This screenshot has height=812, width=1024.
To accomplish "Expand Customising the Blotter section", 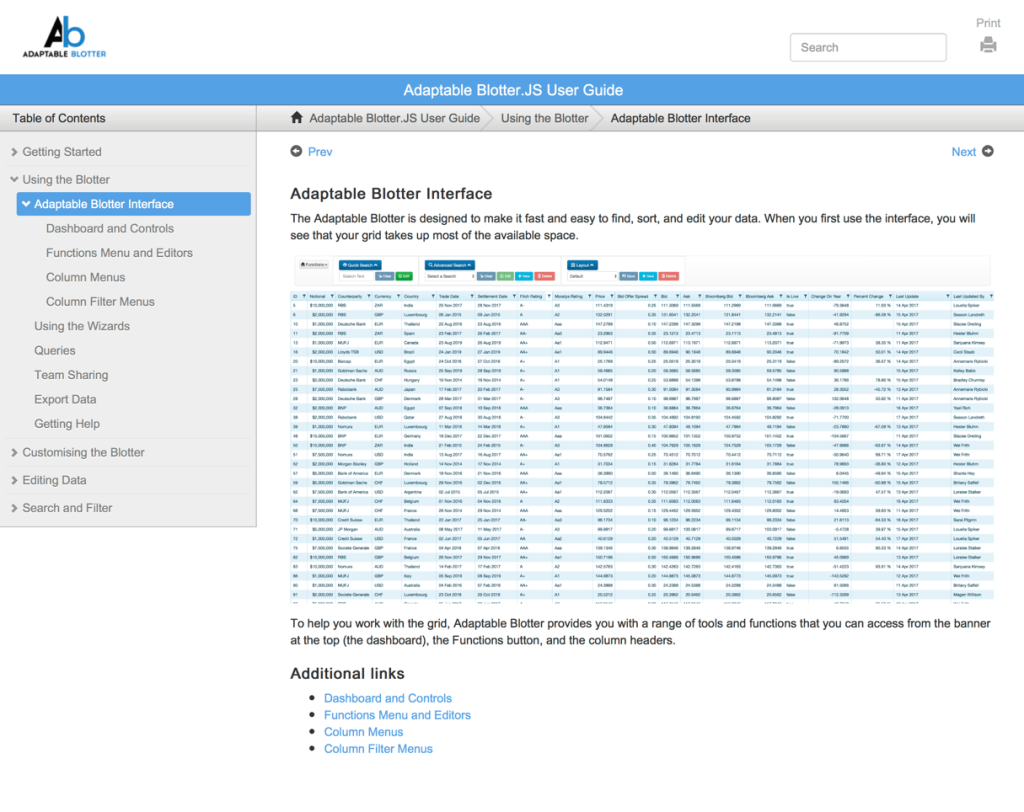I will (14, 453).
